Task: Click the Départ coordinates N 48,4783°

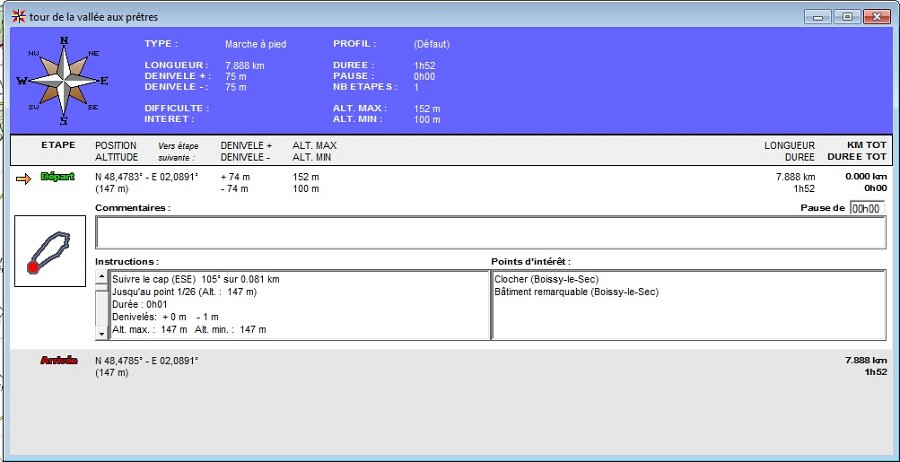Action: click(146, 177)
